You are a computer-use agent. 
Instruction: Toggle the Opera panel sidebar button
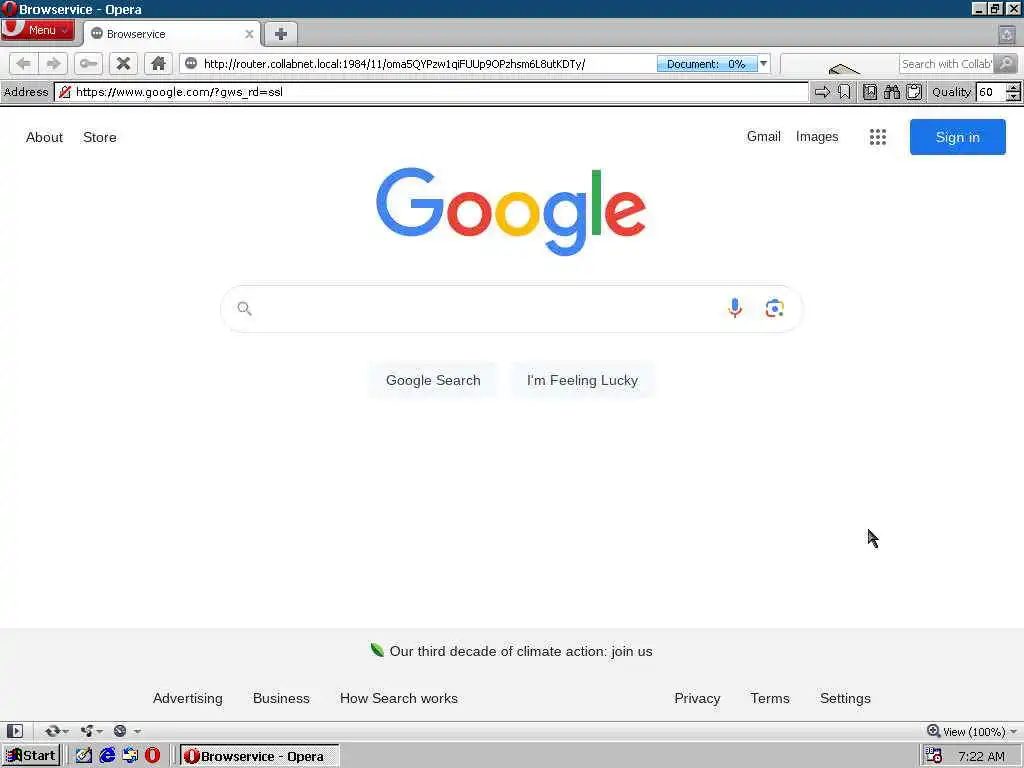pyautogui.click(x=14, y=731)
